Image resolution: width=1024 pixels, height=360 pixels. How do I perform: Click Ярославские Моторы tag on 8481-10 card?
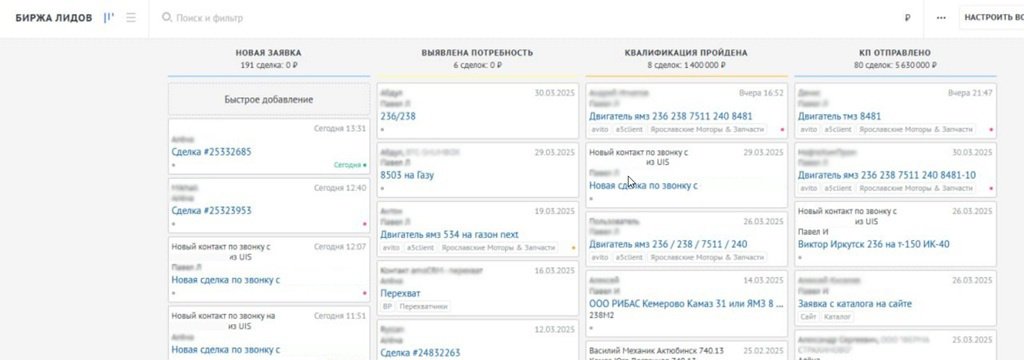point(916,189)
